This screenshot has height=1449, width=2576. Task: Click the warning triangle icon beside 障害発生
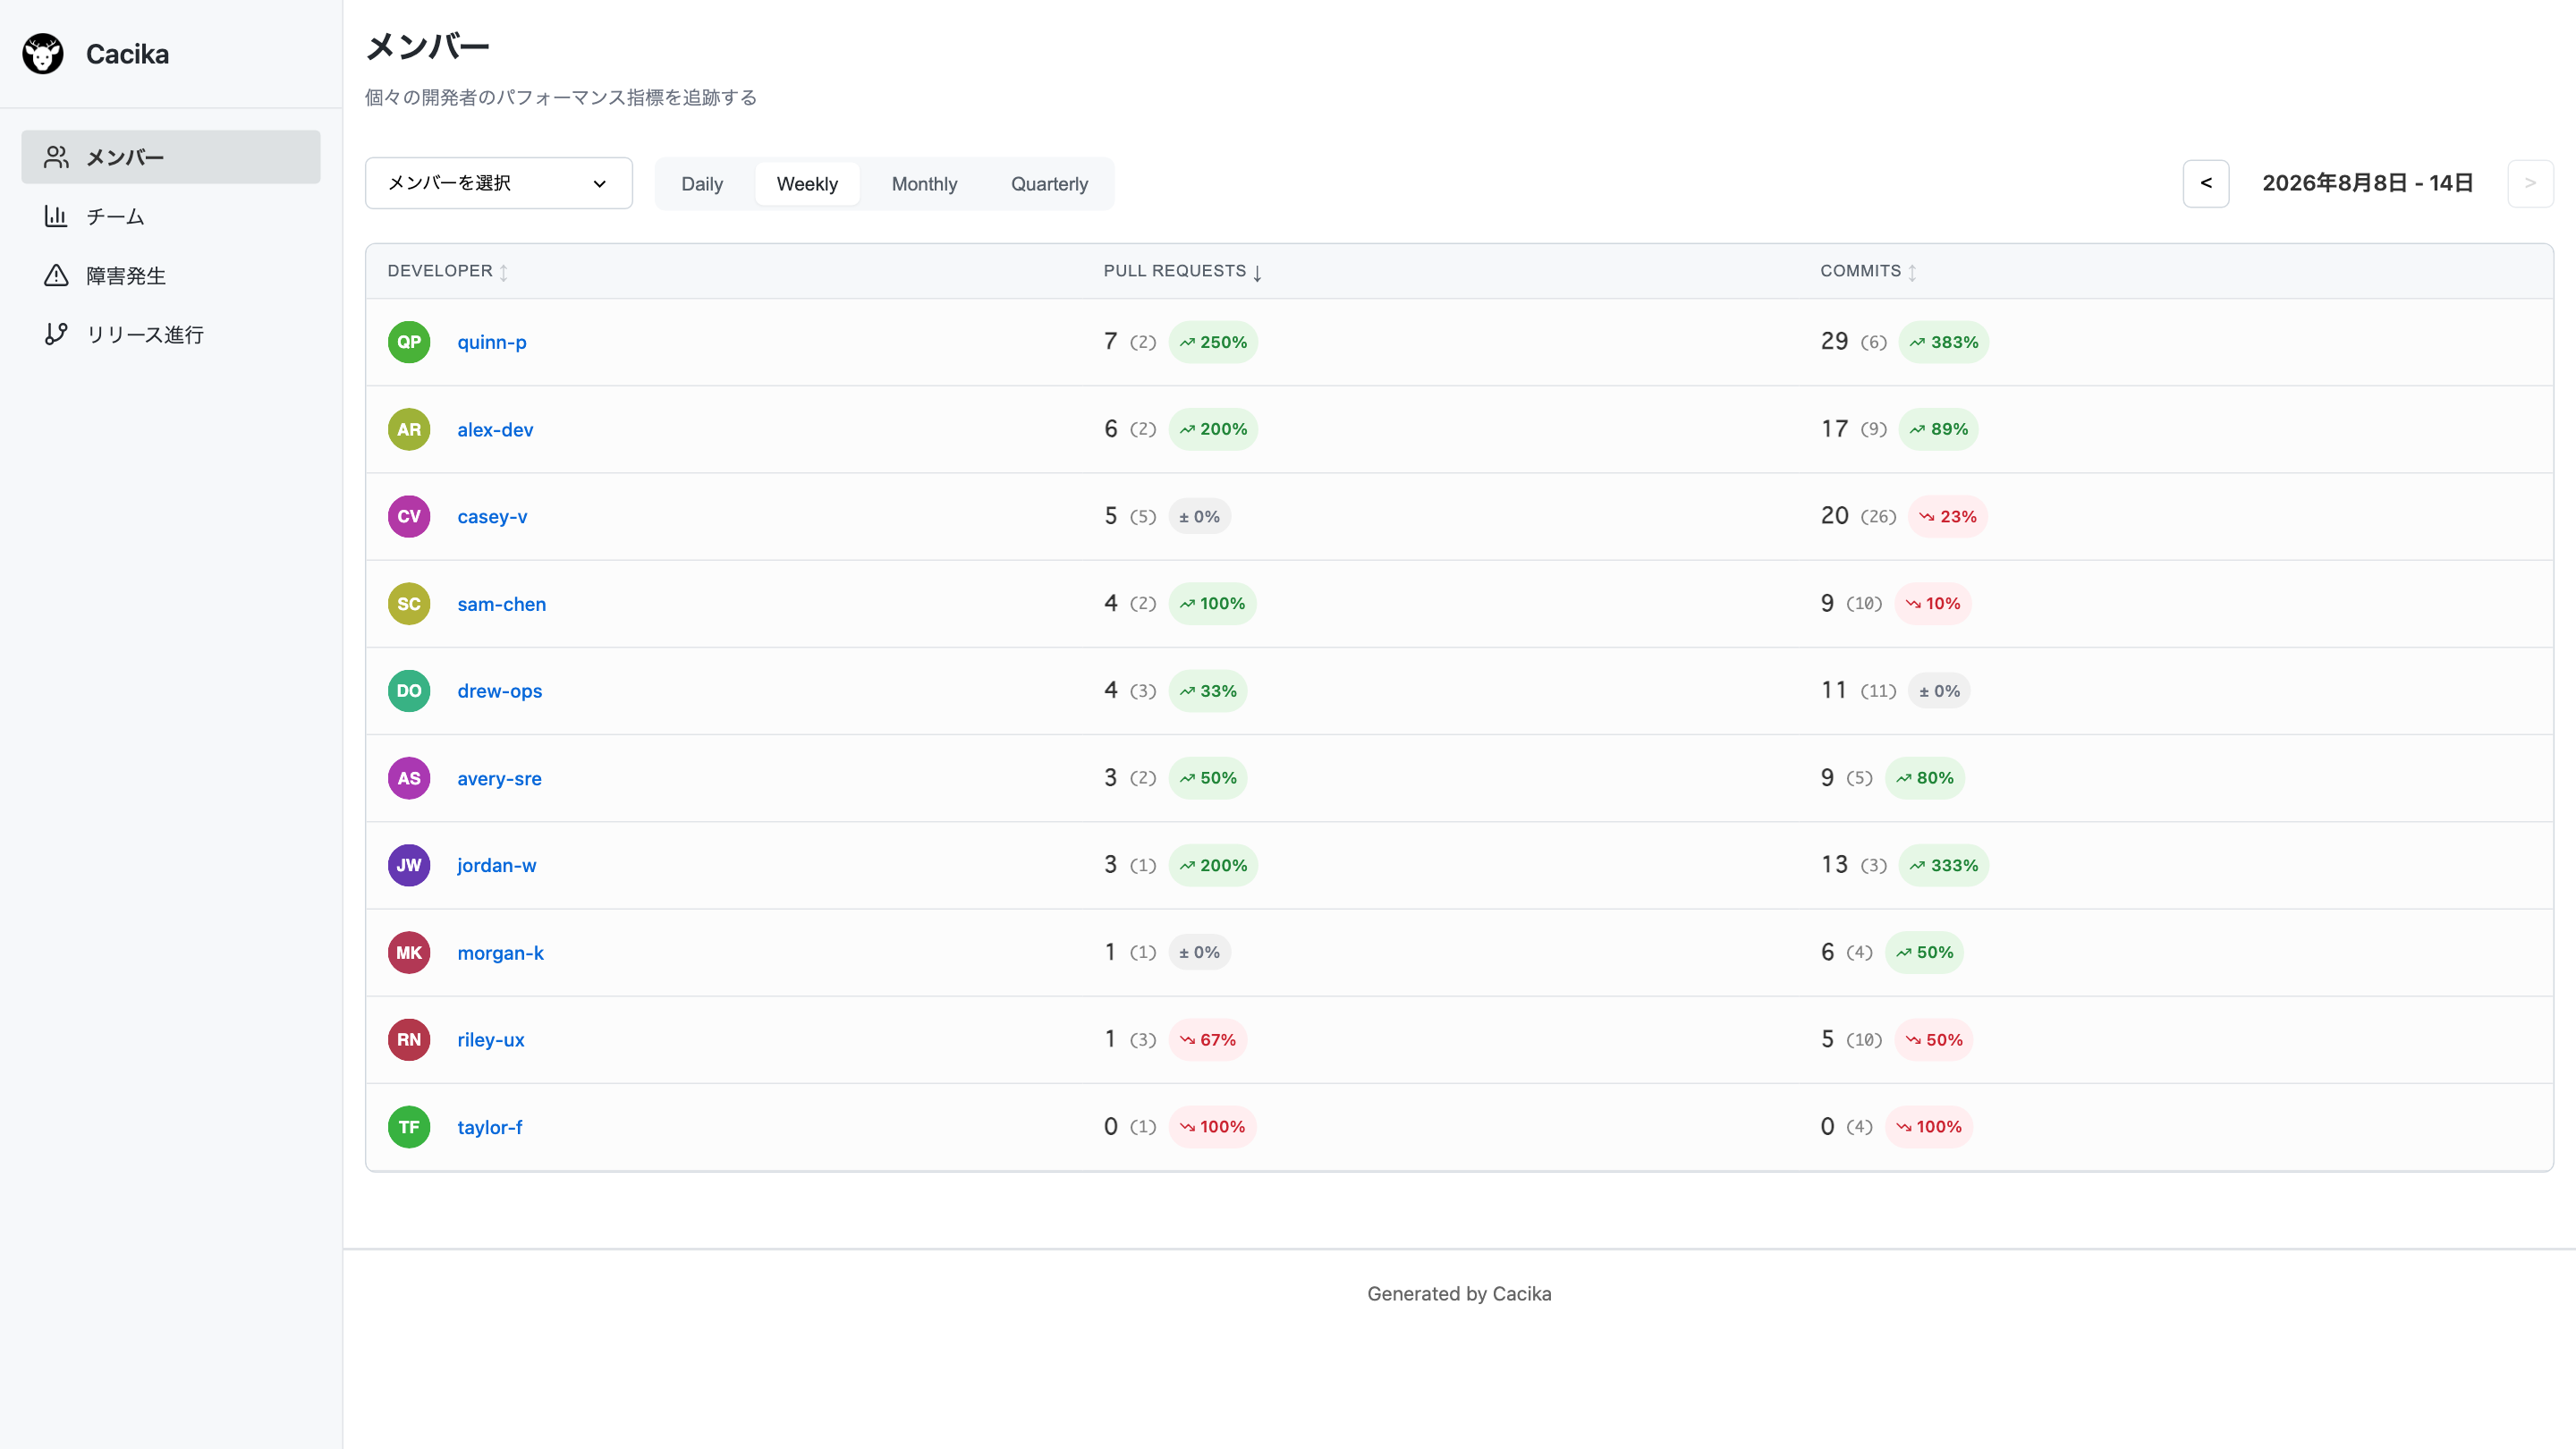(x=56, y=275)
